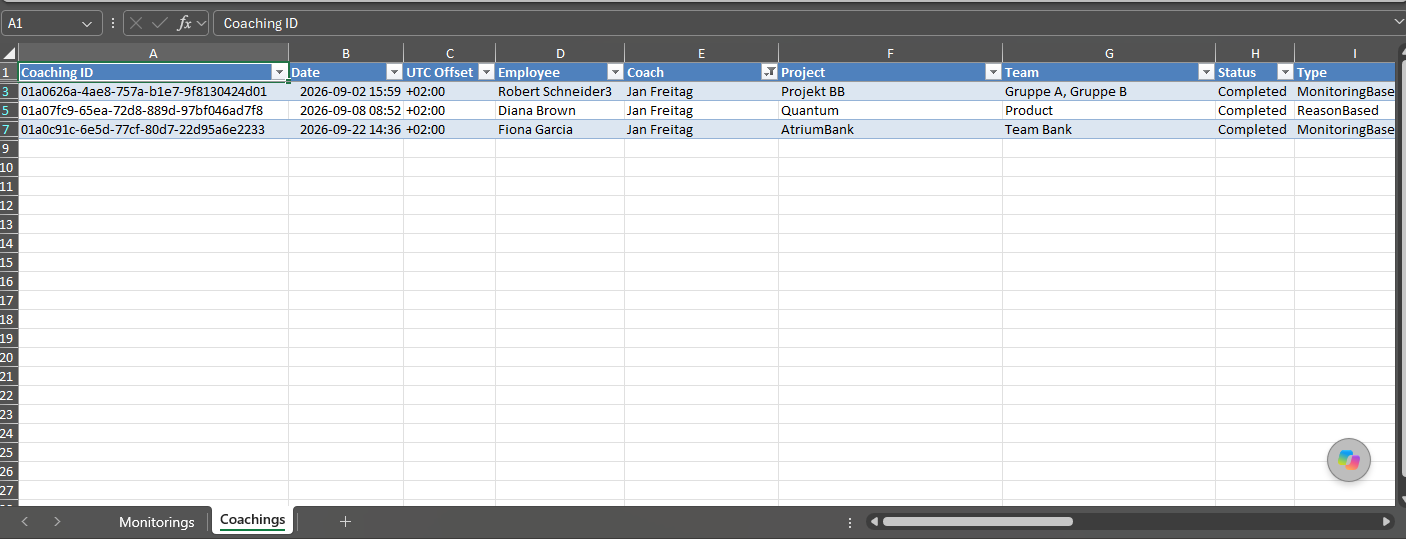Click horizontal scrollbar left arrow
This screenshot has width=1406, height=539.
873,521
